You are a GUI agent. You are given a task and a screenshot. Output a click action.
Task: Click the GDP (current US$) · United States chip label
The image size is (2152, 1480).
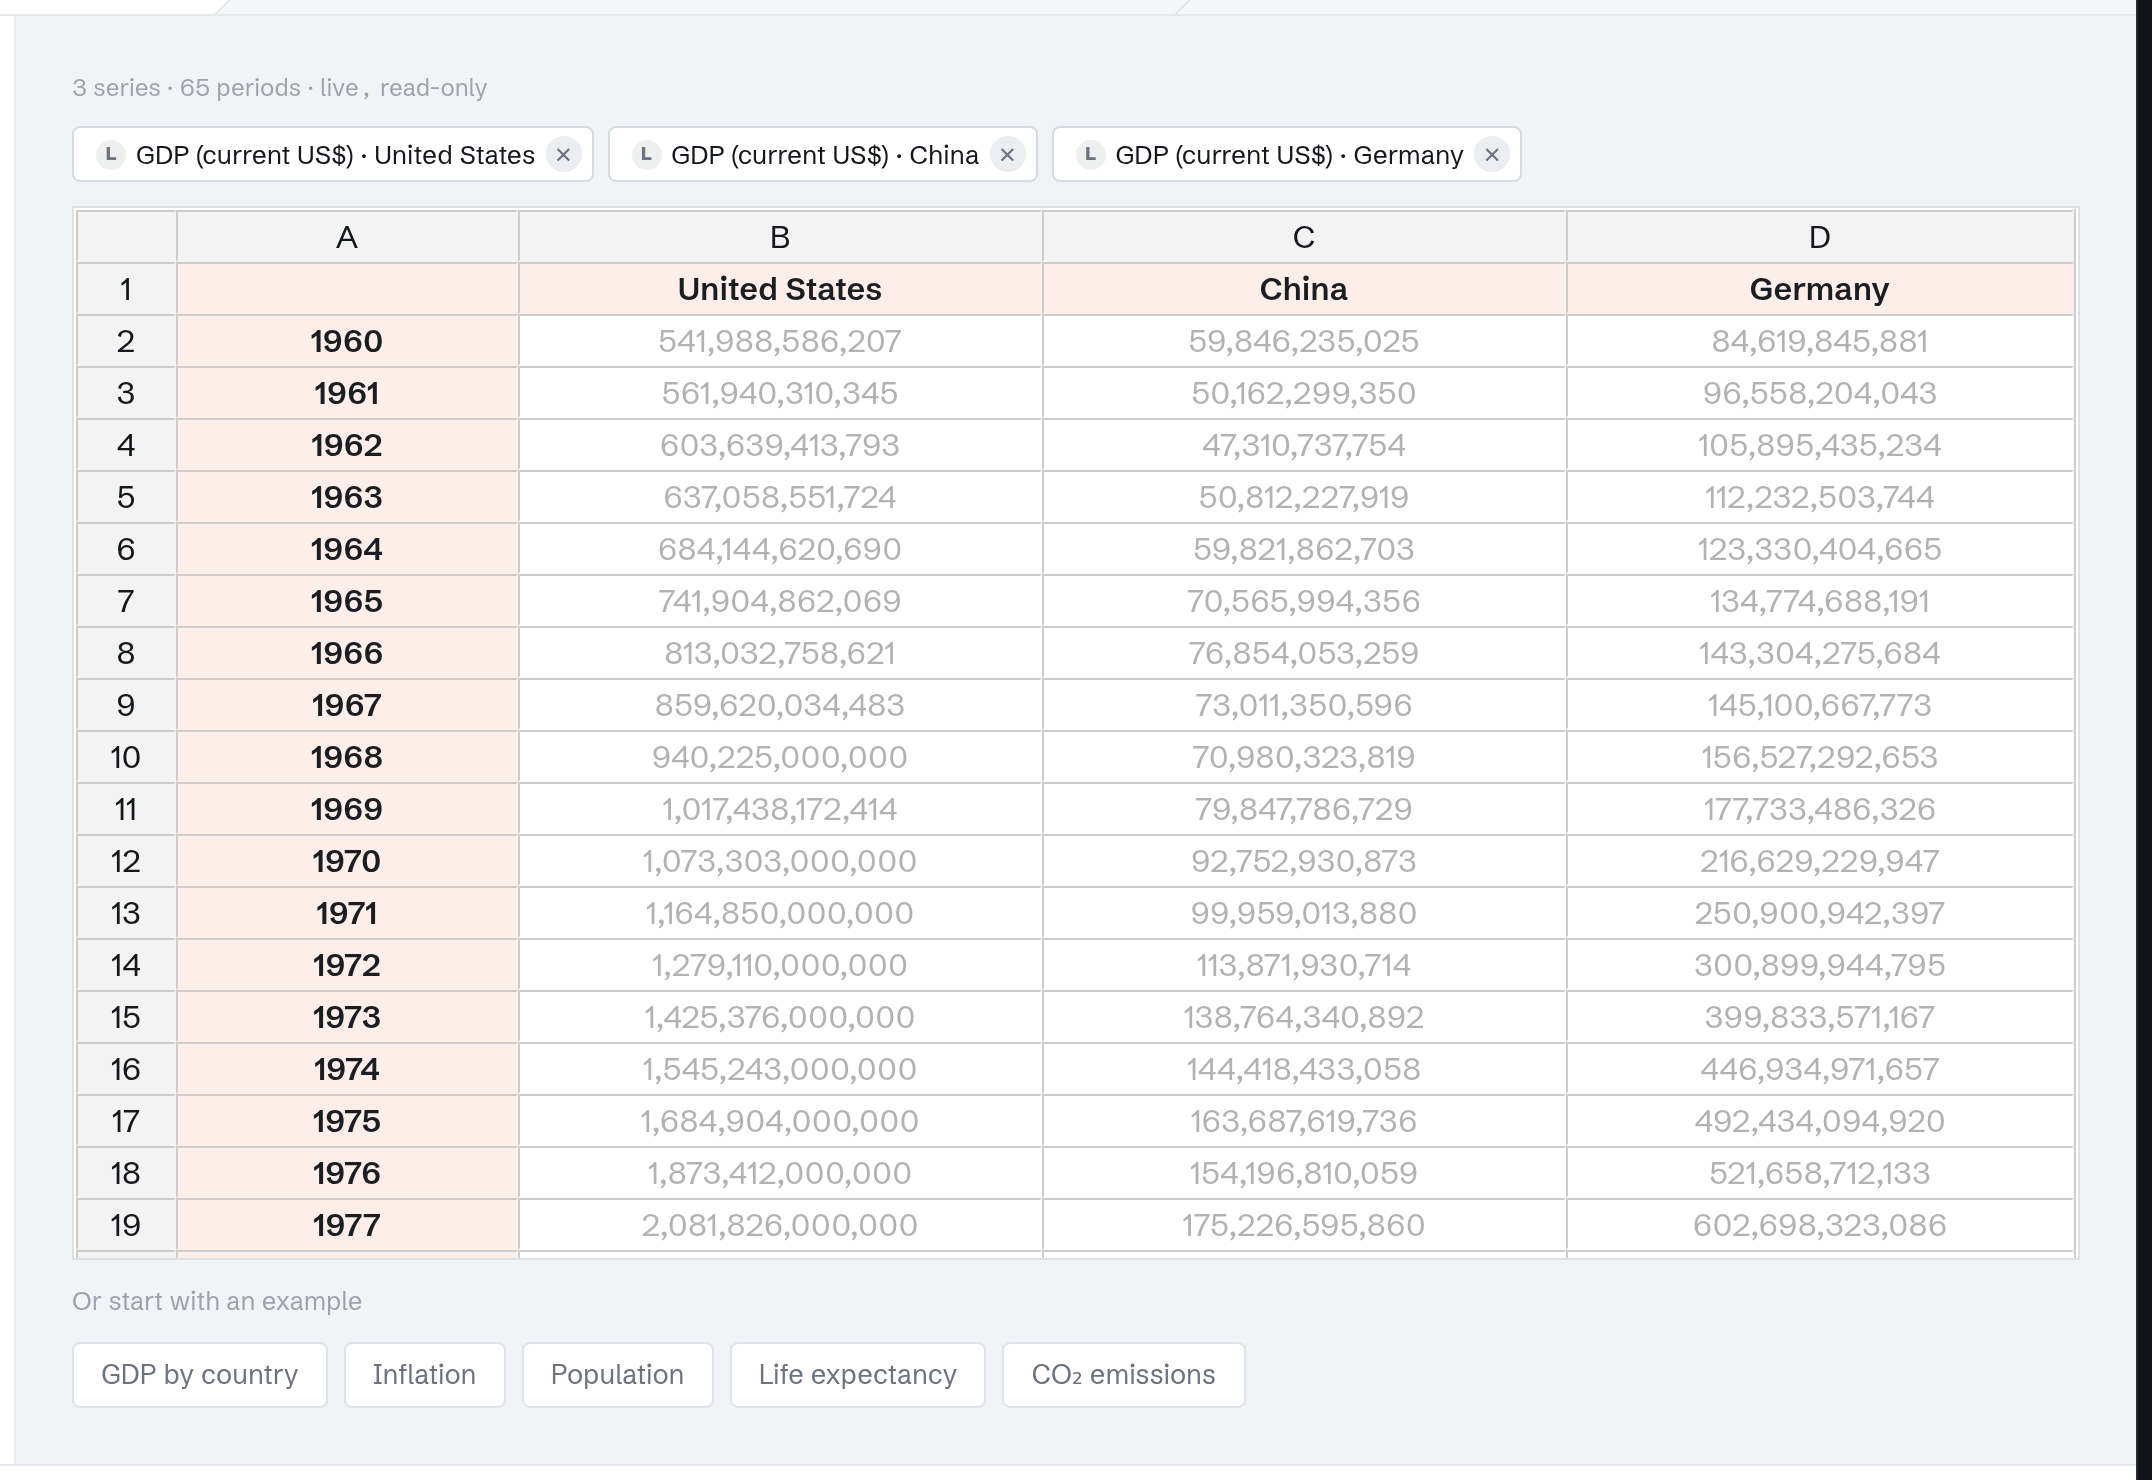click(x=335, y=155)
